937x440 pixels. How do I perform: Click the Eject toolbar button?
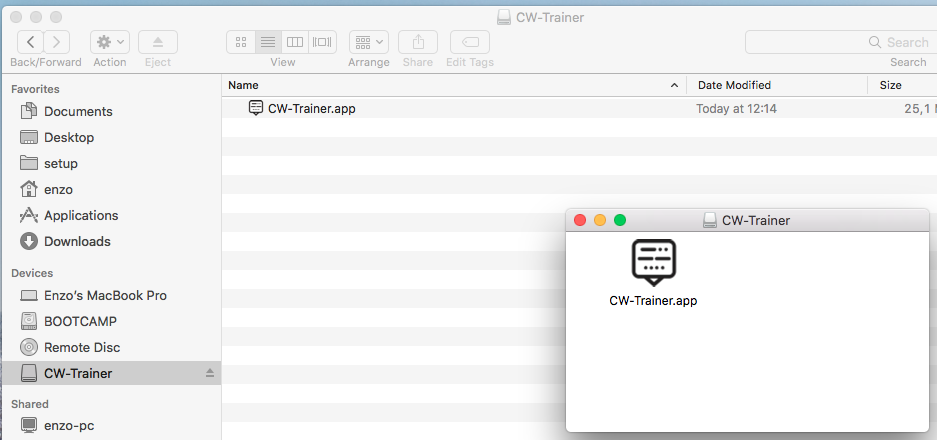158,42
